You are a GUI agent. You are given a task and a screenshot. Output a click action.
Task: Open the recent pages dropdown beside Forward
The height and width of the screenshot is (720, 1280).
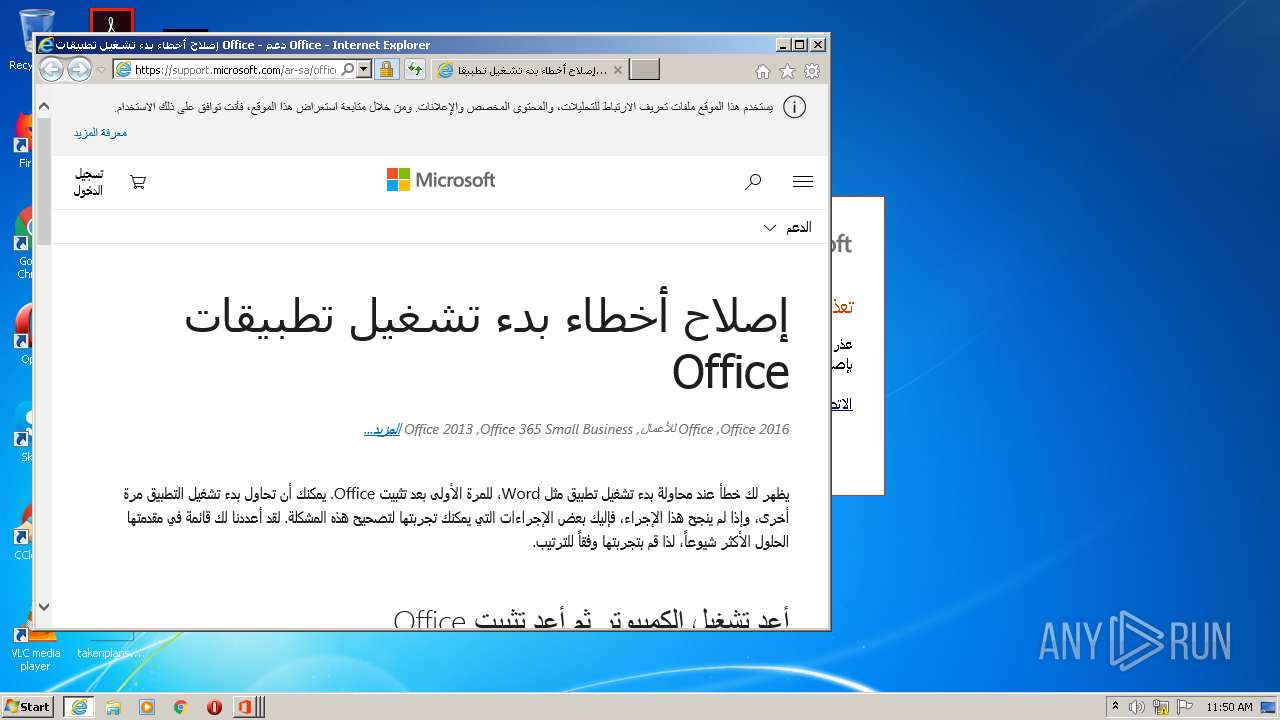[x=101, y=70]
